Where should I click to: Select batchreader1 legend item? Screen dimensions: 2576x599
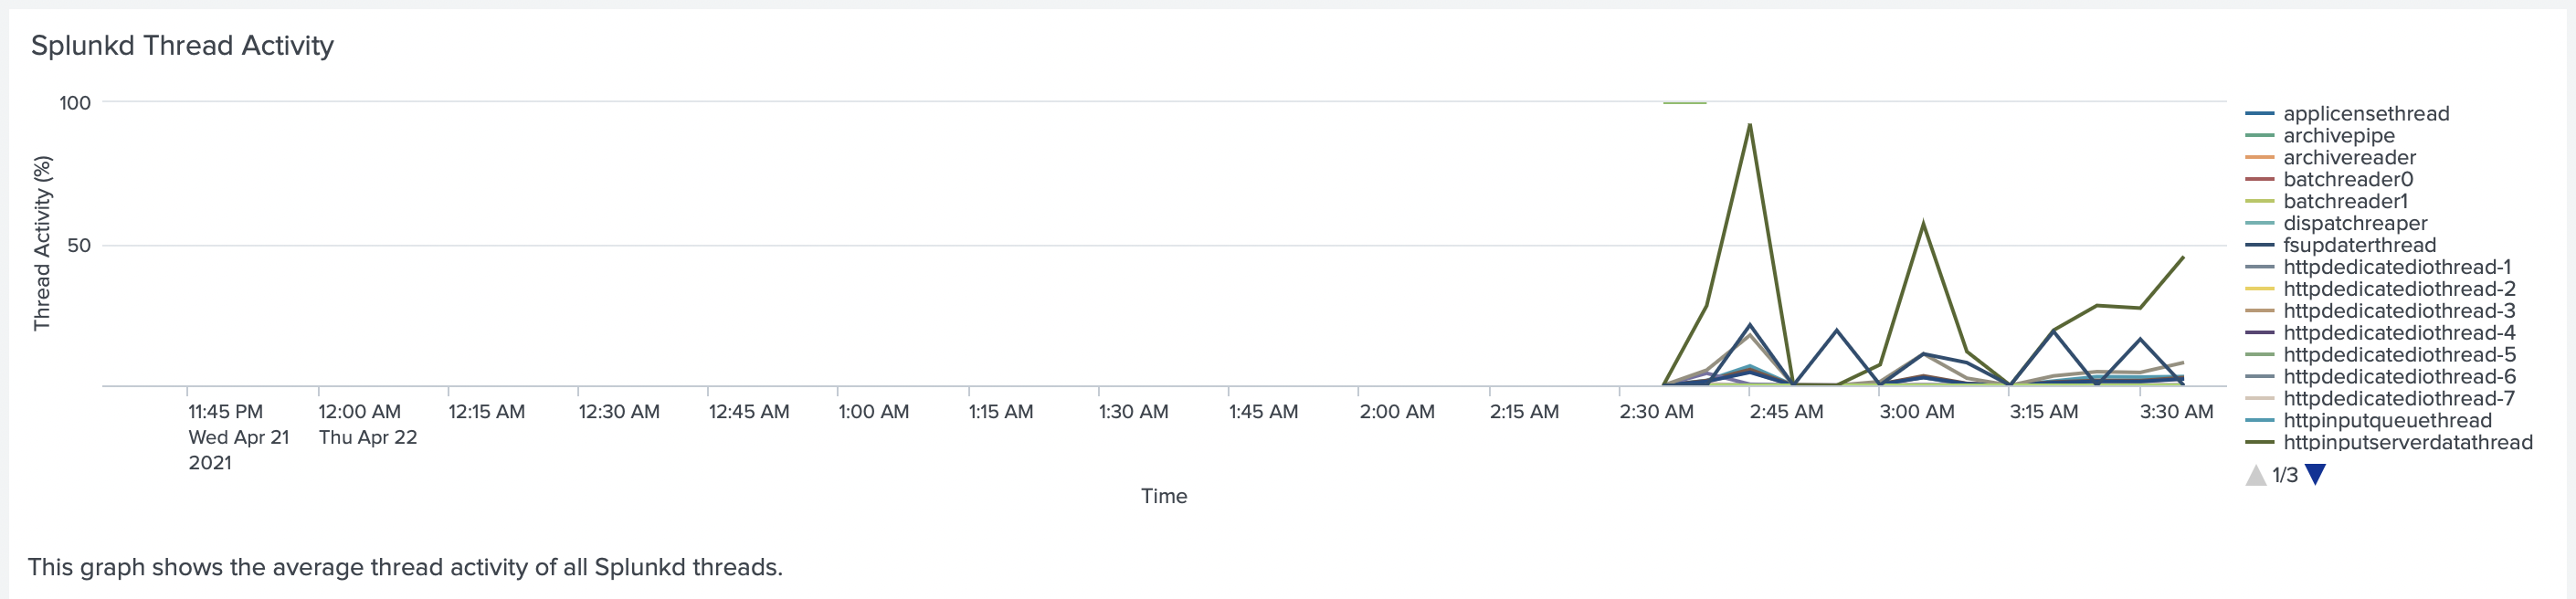pyautogui.click(x=2345, y=202)
